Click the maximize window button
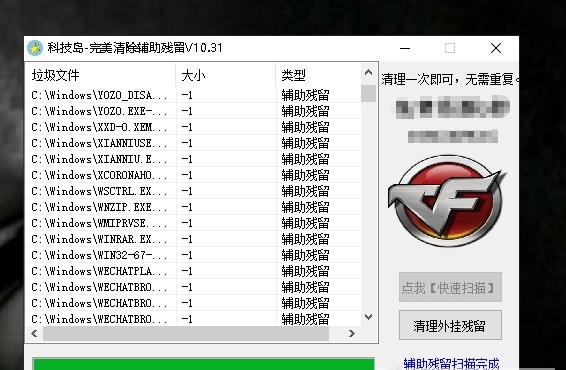This screenshot has height=370, width=566. pos(450,48)
